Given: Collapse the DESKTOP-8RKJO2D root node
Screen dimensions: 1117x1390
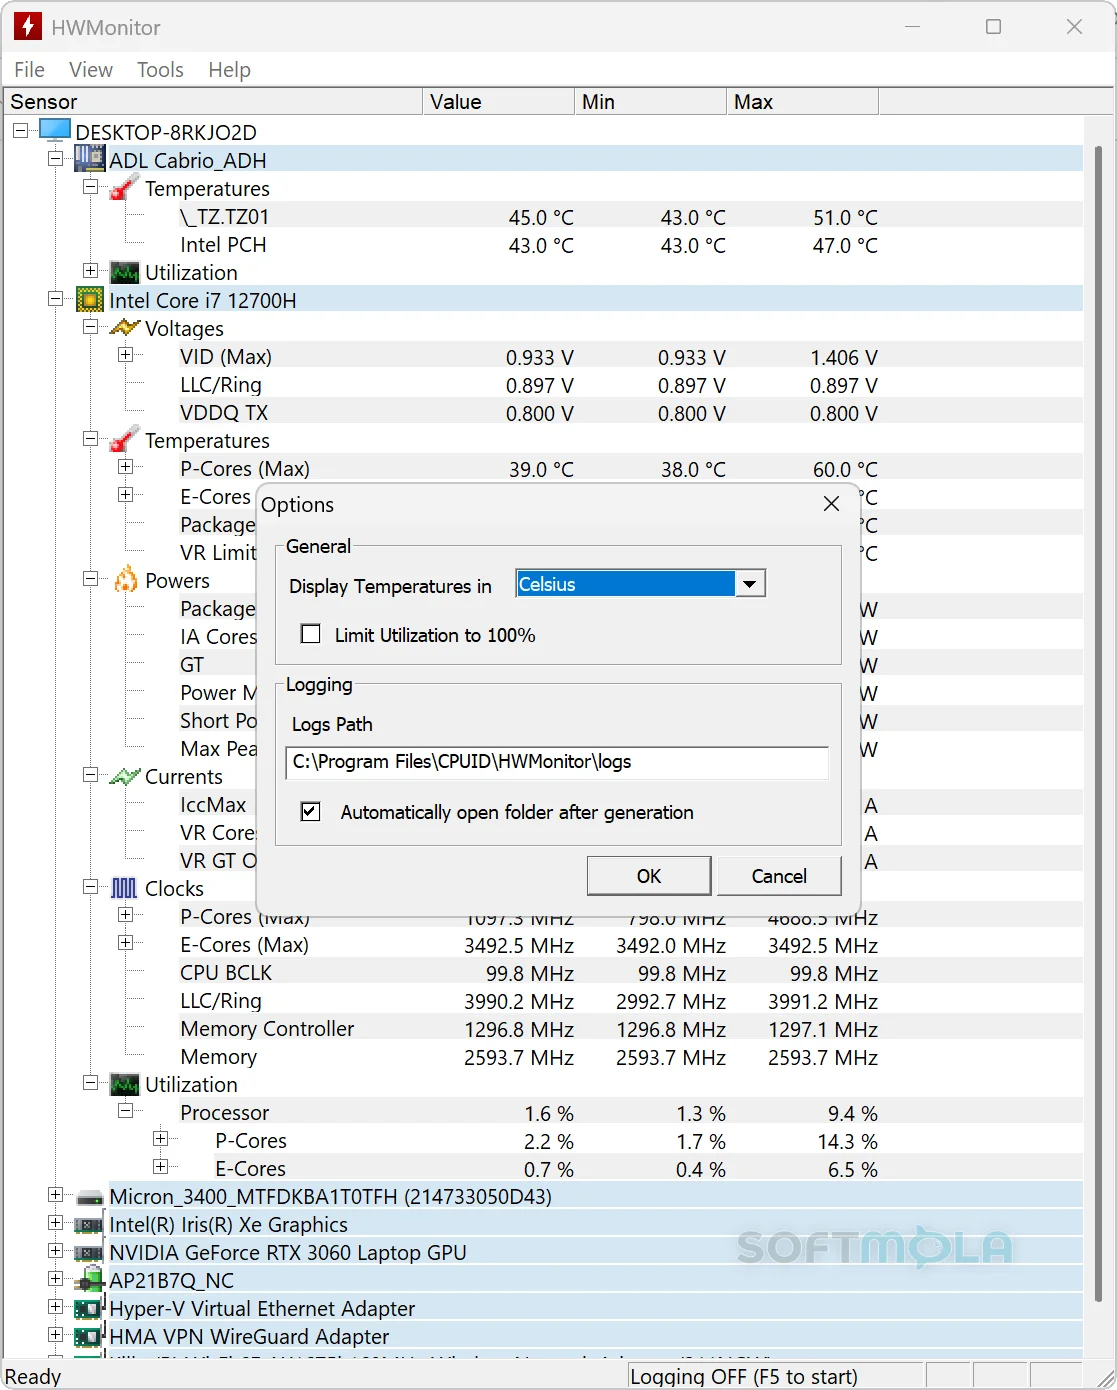Looking at the screenshot, I should (x=20, y=131).
